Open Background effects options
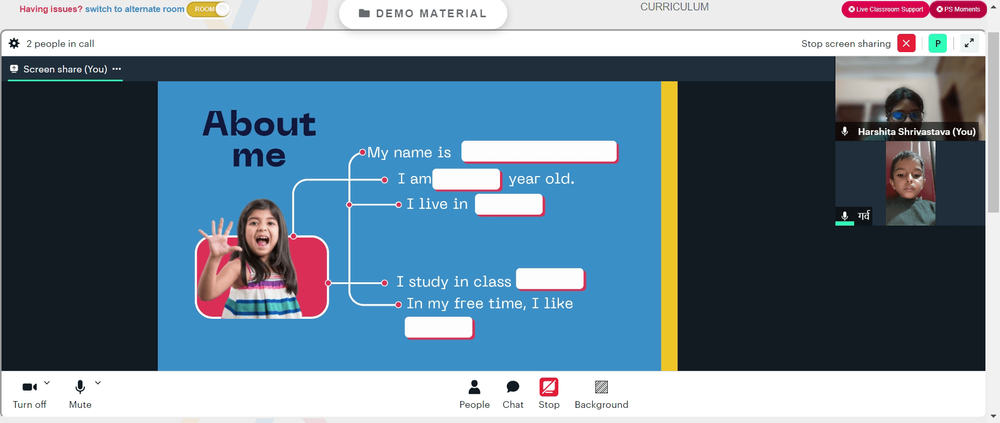Viewport: 1000px width, 423px height. (601, 394)
